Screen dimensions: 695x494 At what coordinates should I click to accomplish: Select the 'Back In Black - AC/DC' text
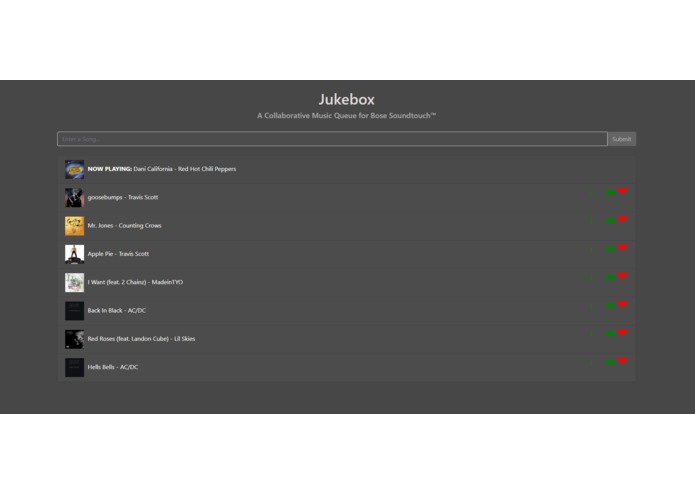tap(117, 311)
